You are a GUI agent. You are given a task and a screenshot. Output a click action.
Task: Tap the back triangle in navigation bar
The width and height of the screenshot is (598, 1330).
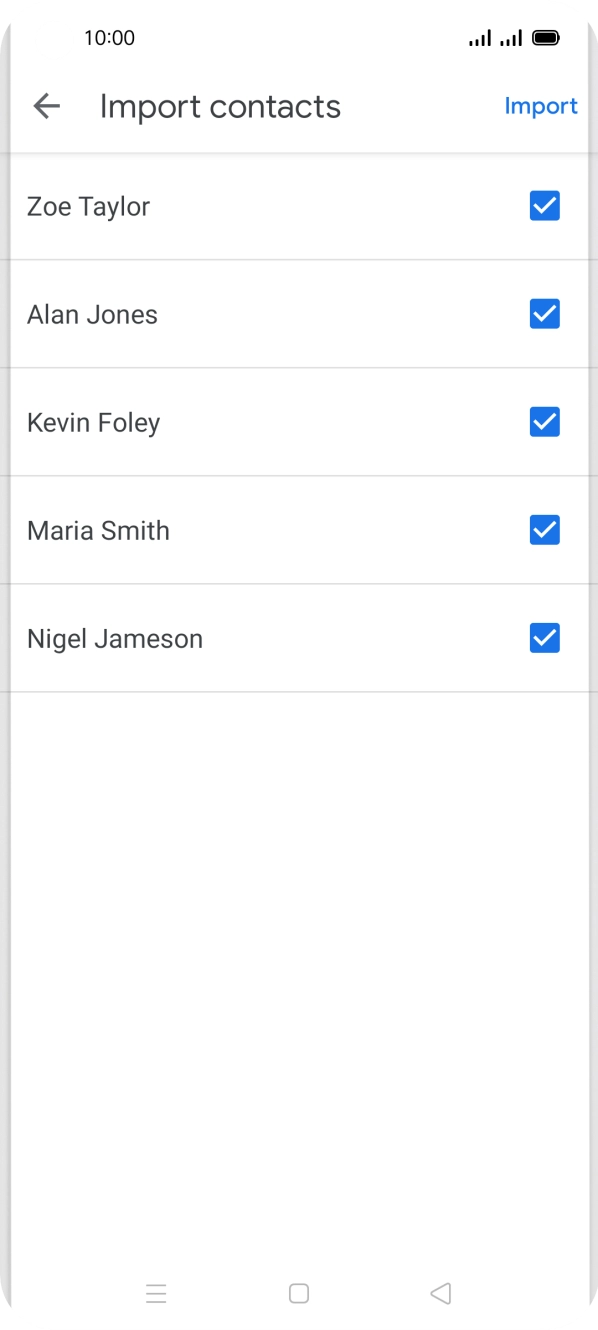click(x=441, y=1293)
